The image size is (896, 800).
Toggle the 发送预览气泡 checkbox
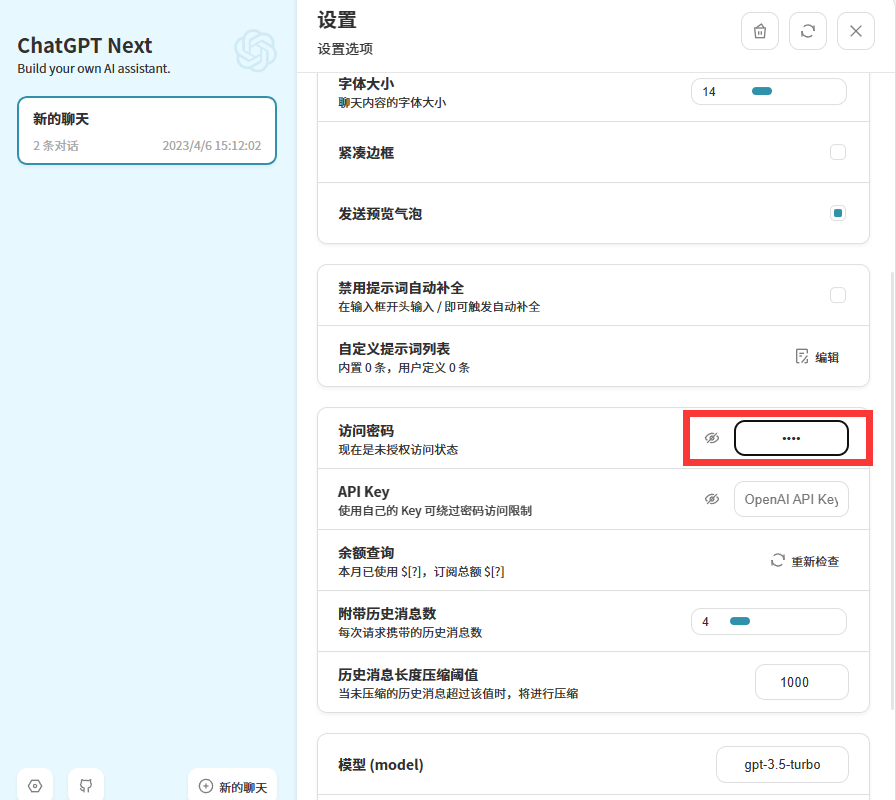(x=838, y=213)
